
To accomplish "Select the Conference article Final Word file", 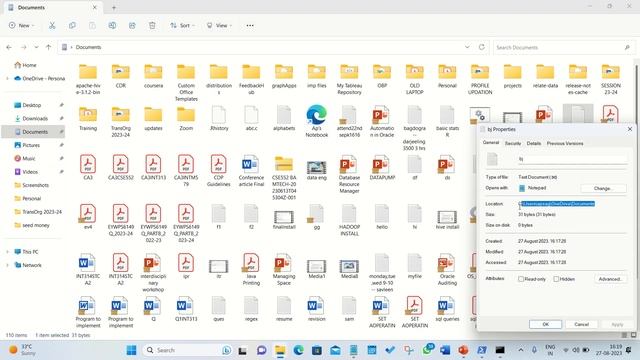I will click(251, 171).
